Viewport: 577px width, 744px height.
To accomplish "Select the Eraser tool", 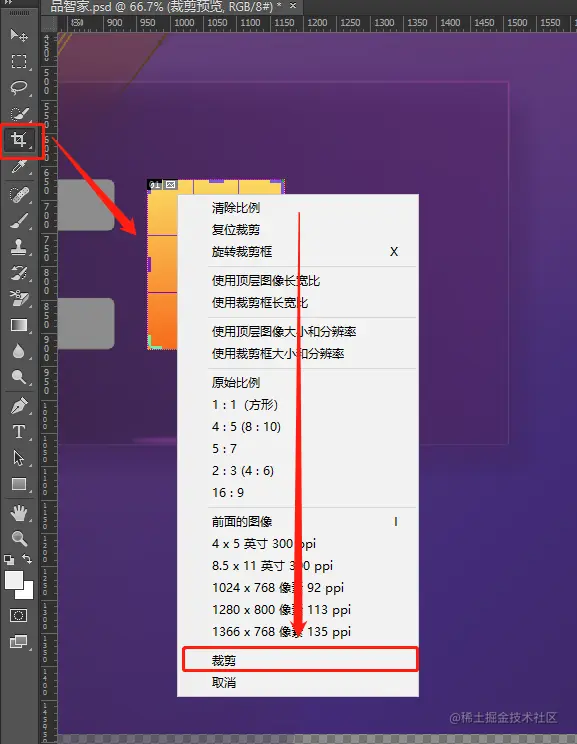I will tap(19, 299).
